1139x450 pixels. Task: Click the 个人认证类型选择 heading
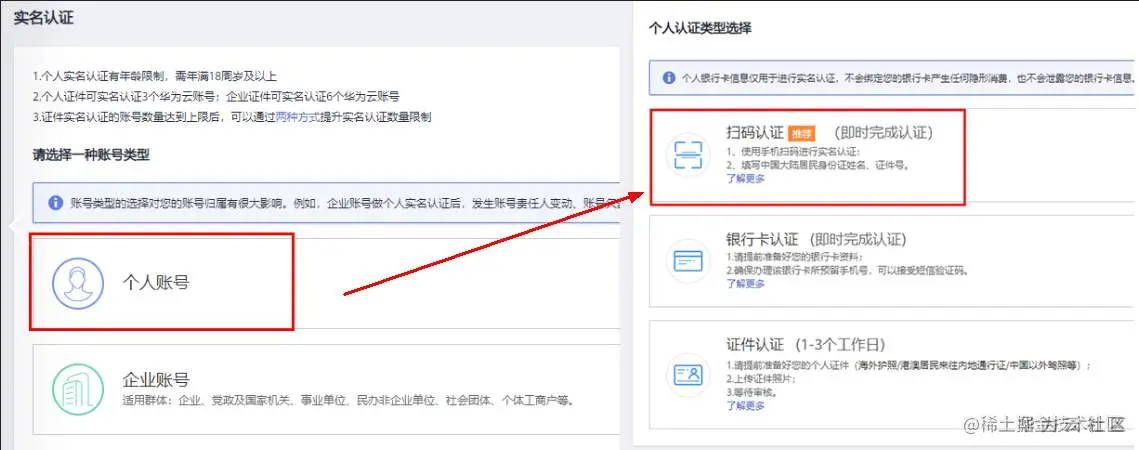pos(700,28)
